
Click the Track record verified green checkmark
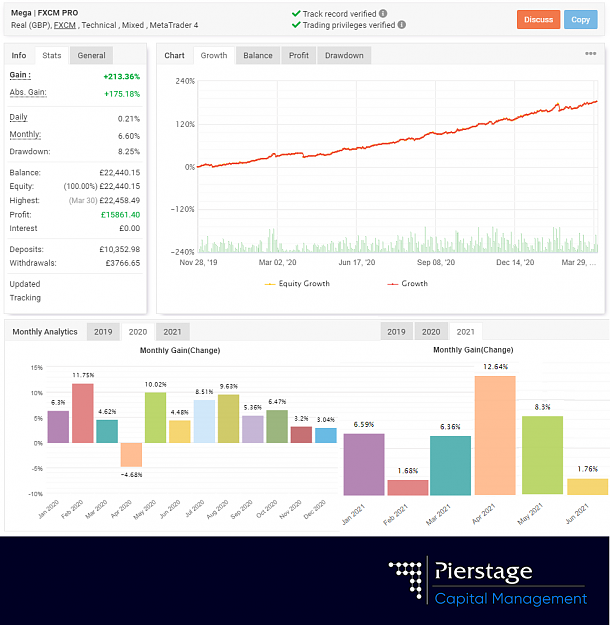[x=296, y=14]
